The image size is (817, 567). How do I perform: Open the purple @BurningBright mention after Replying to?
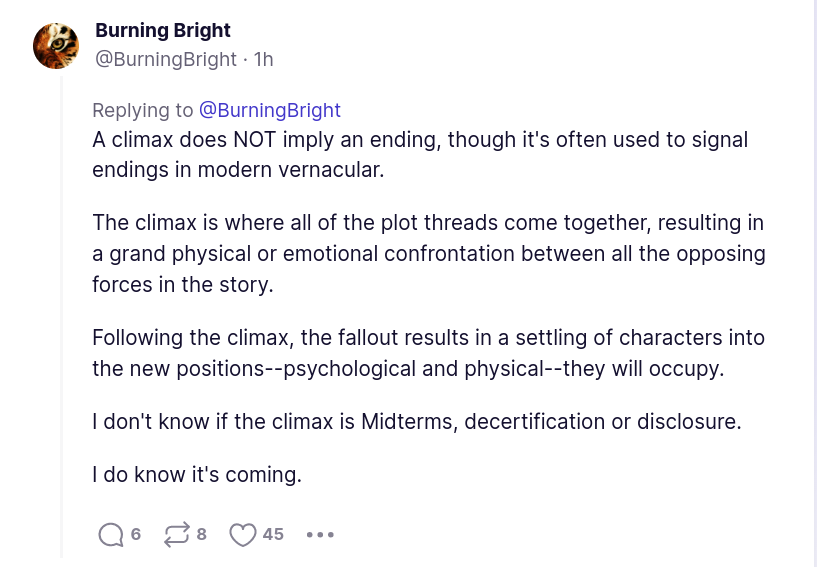(x=270, y=110)
